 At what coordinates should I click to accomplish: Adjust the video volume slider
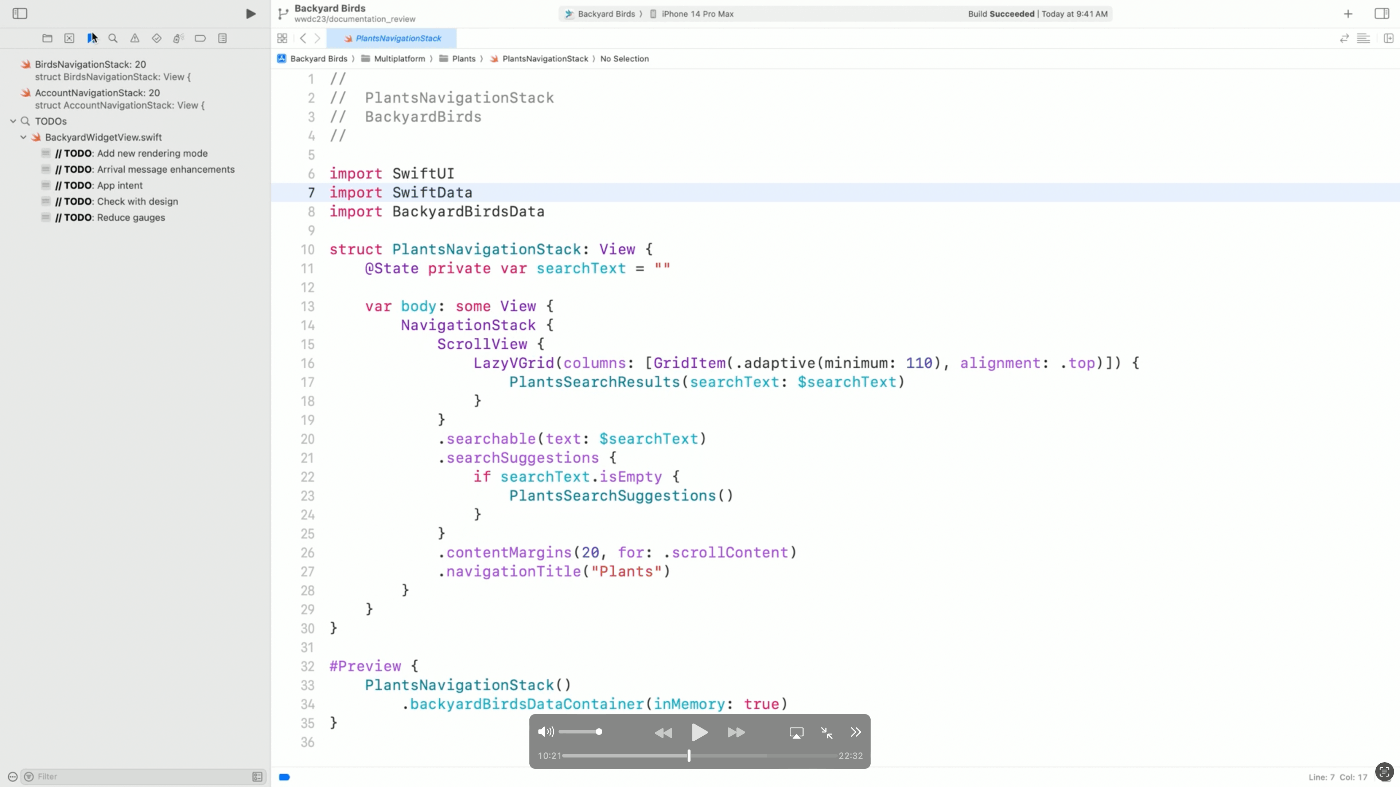pyautogui.click(x=580, y=732)
